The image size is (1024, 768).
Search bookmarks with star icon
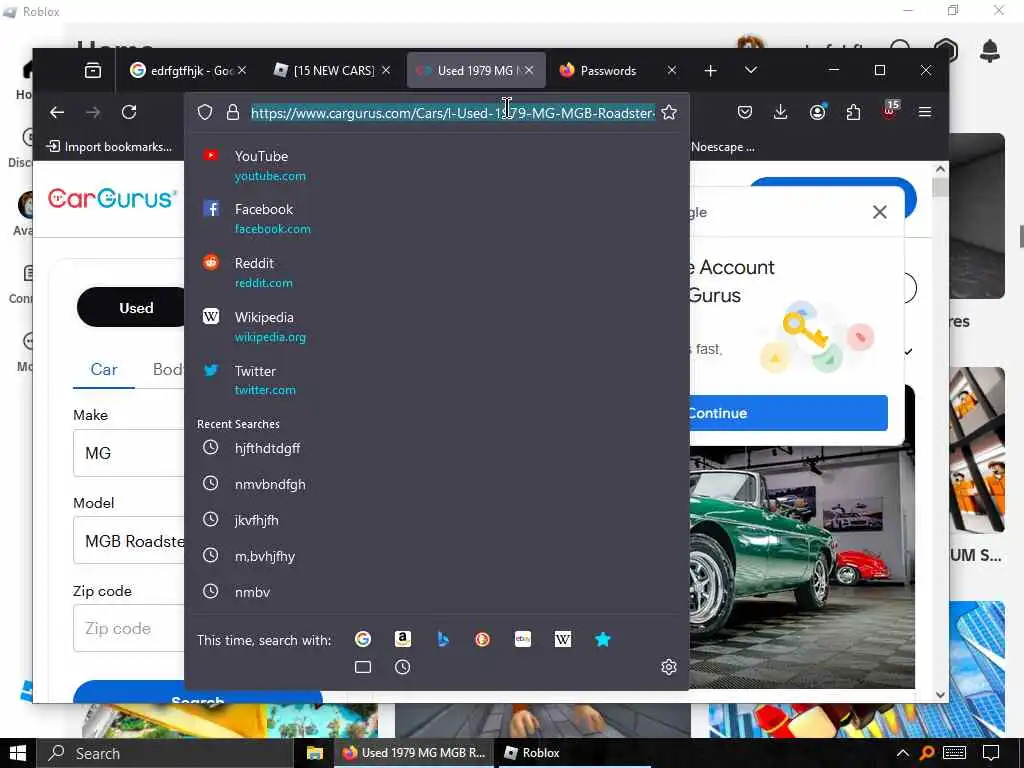click(603, 639)
